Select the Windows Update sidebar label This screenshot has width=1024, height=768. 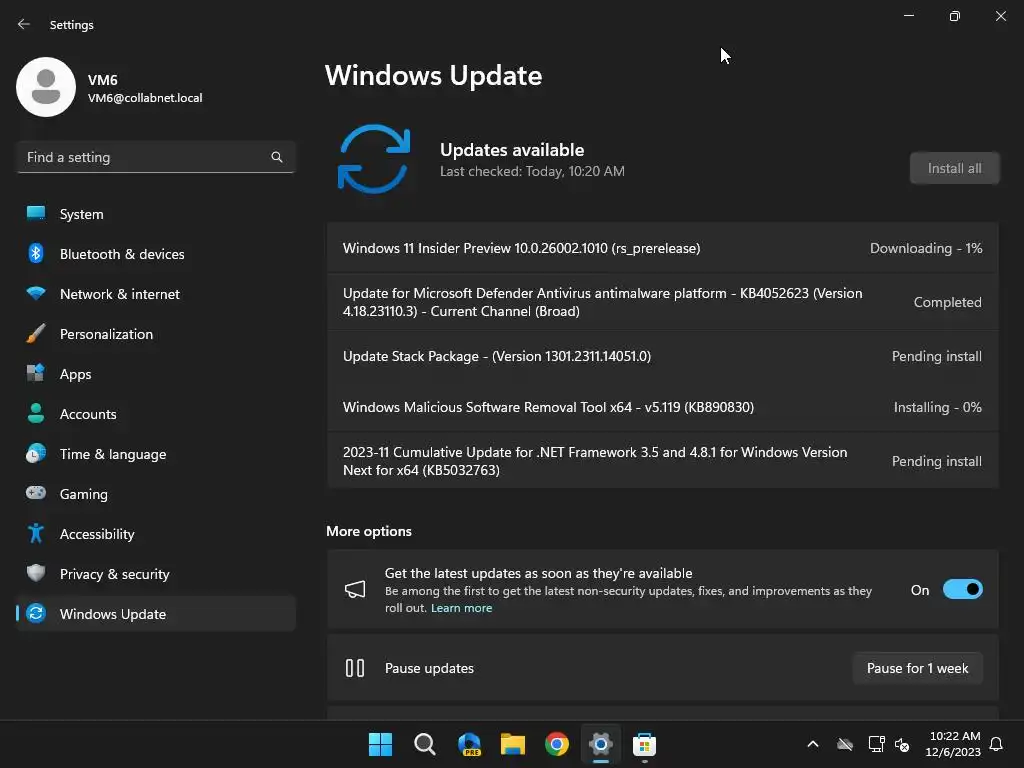113,614
